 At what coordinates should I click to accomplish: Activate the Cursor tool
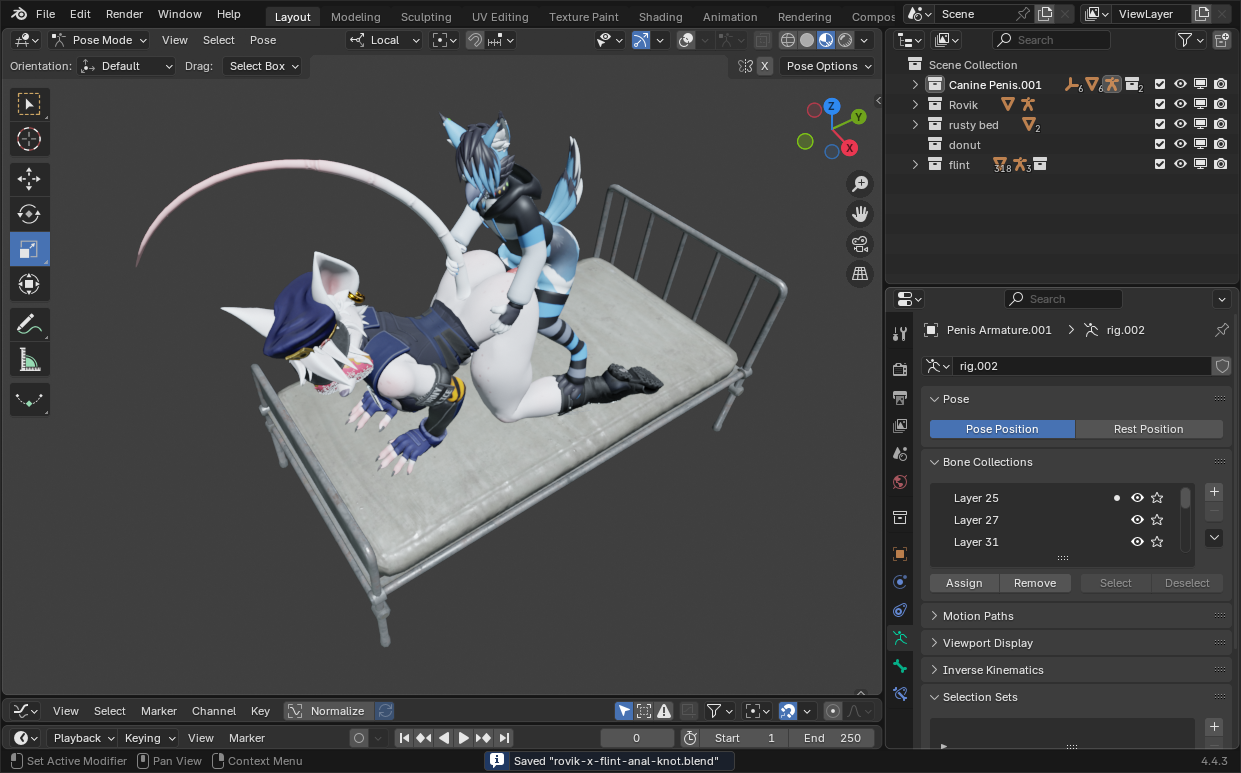[x=29, y=139]
